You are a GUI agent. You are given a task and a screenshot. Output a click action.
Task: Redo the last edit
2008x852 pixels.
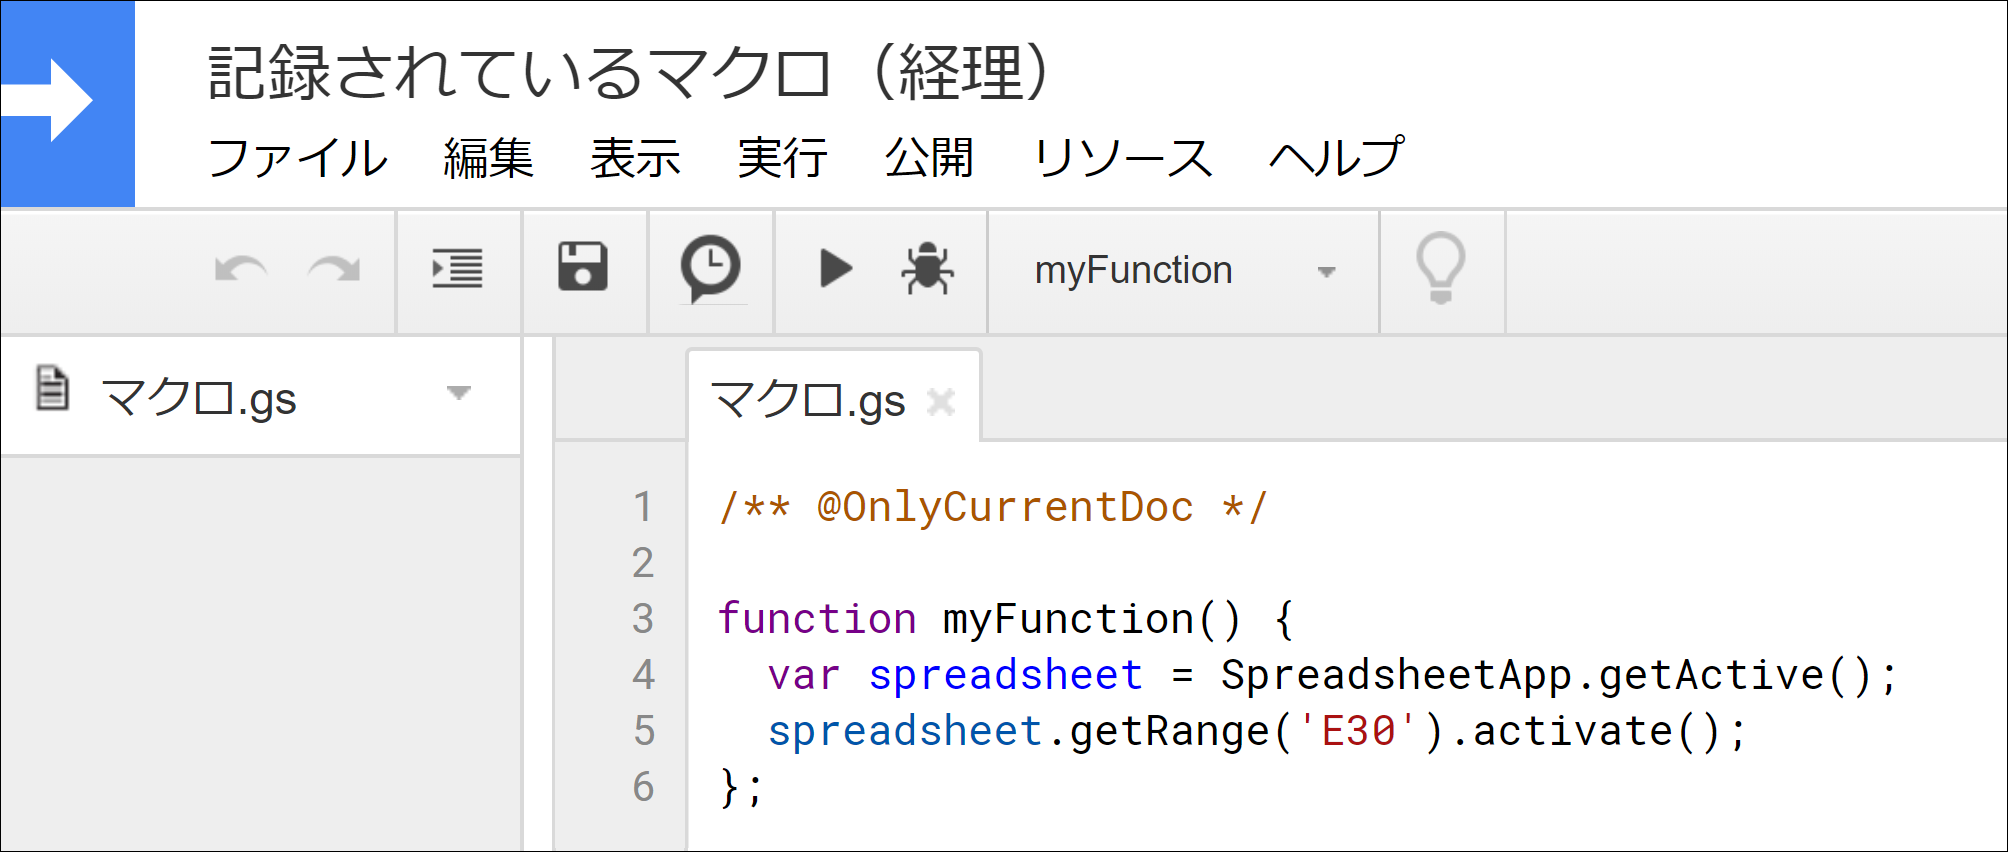click(334, 270)
